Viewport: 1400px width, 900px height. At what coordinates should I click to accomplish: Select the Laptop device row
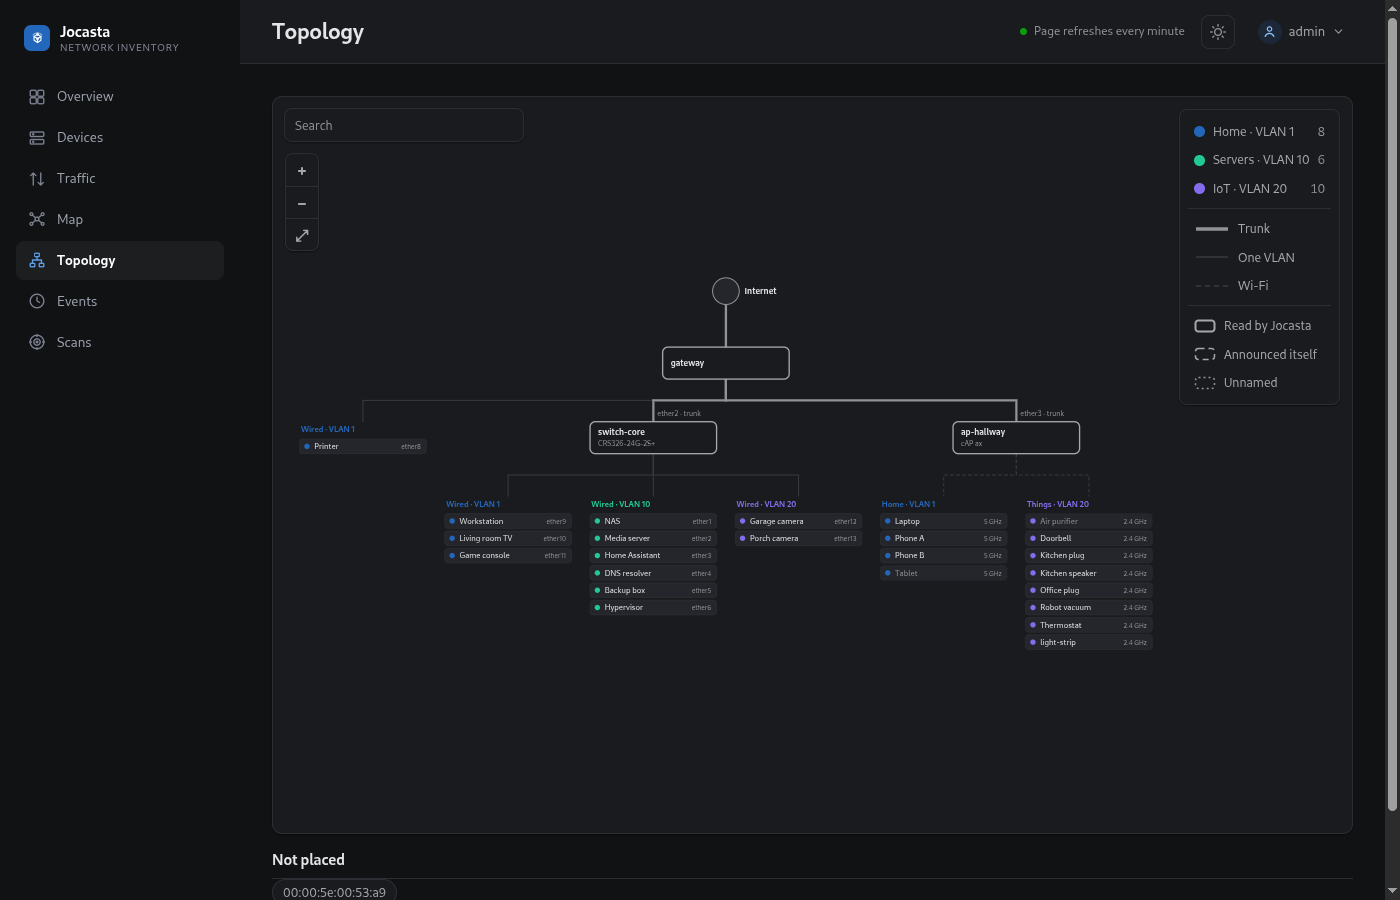coord(943,522)
